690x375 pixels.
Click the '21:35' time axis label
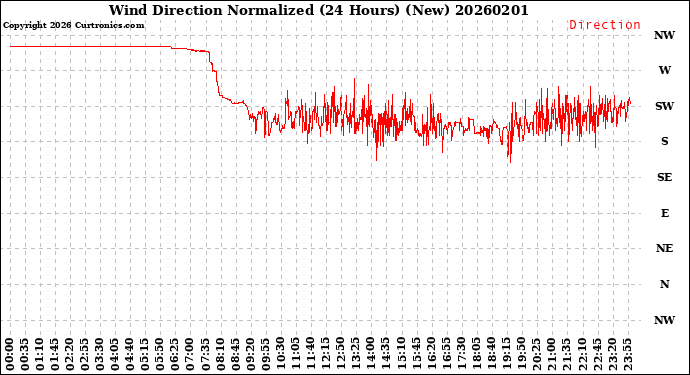[x=566, y=355]
